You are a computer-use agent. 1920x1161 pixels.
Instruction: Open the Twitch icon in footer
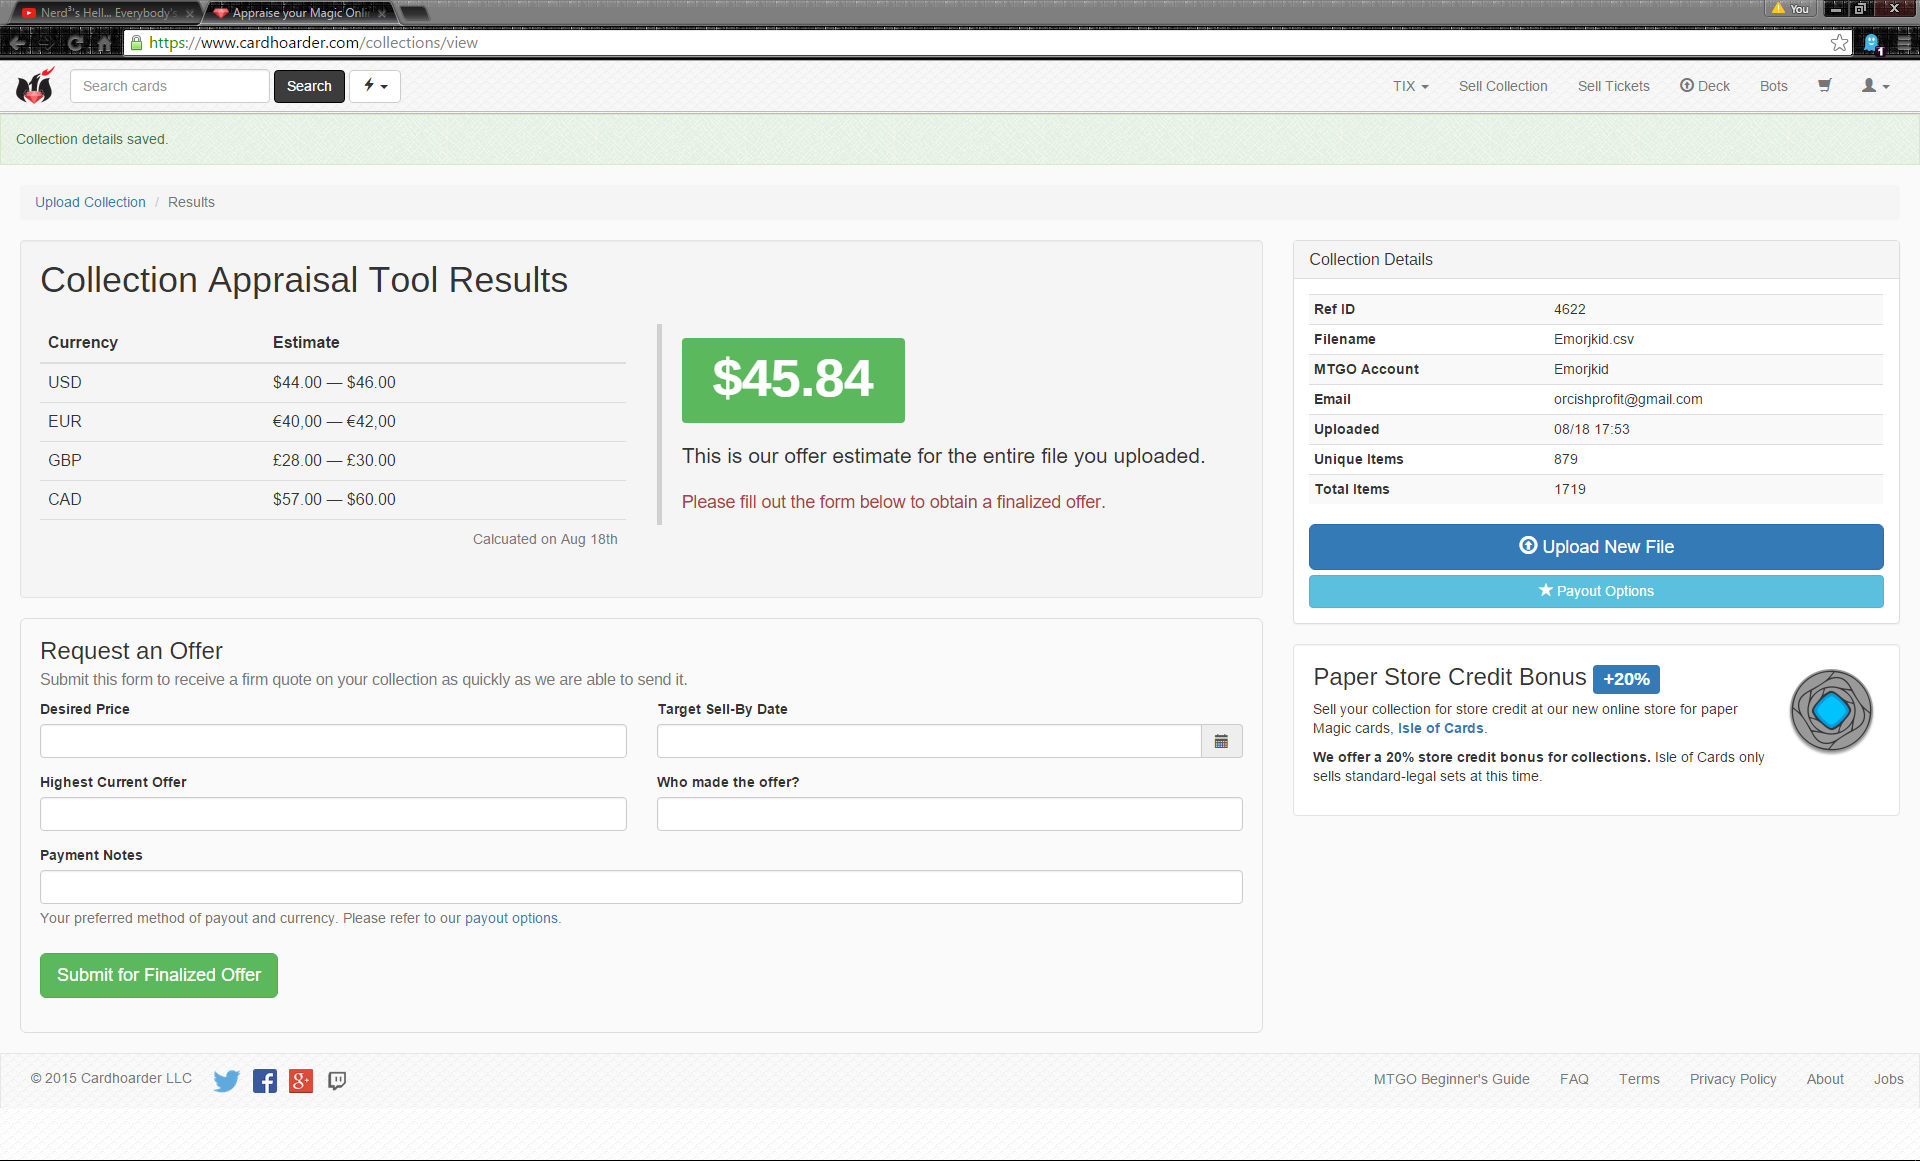coord(337,1080)
